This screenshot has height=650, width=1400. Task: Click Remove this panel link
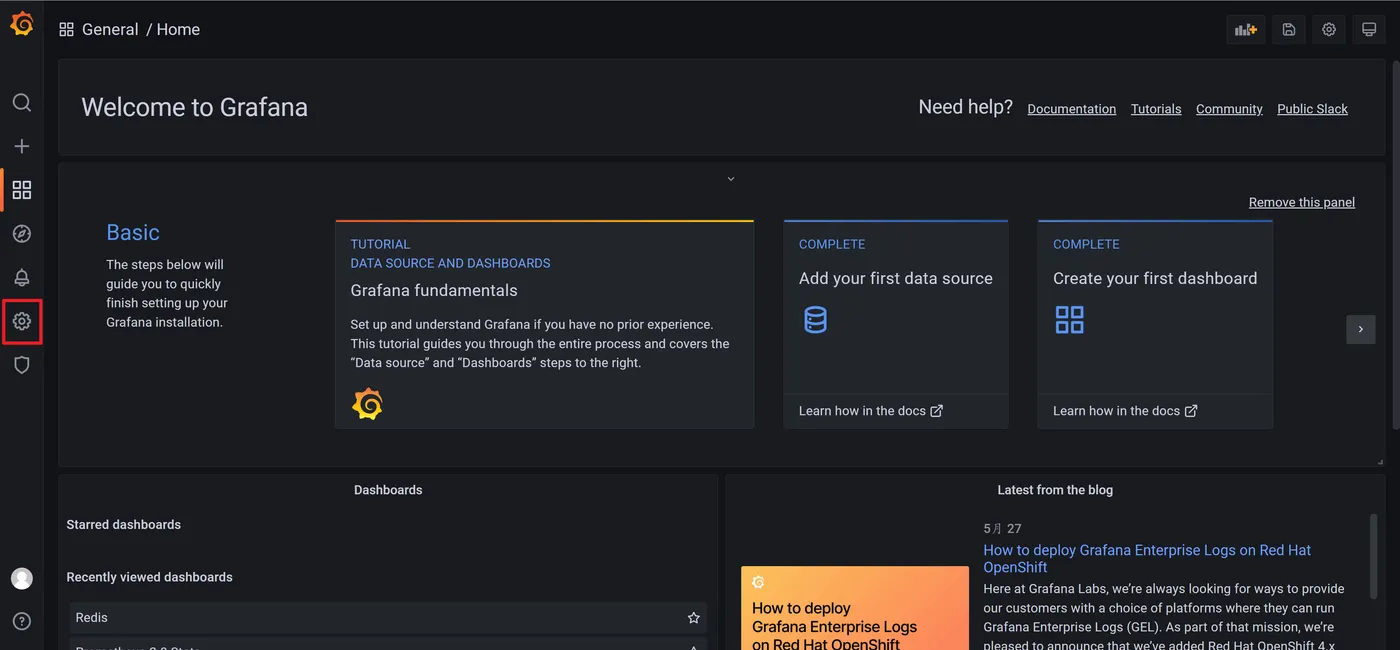click(1302, 202)
